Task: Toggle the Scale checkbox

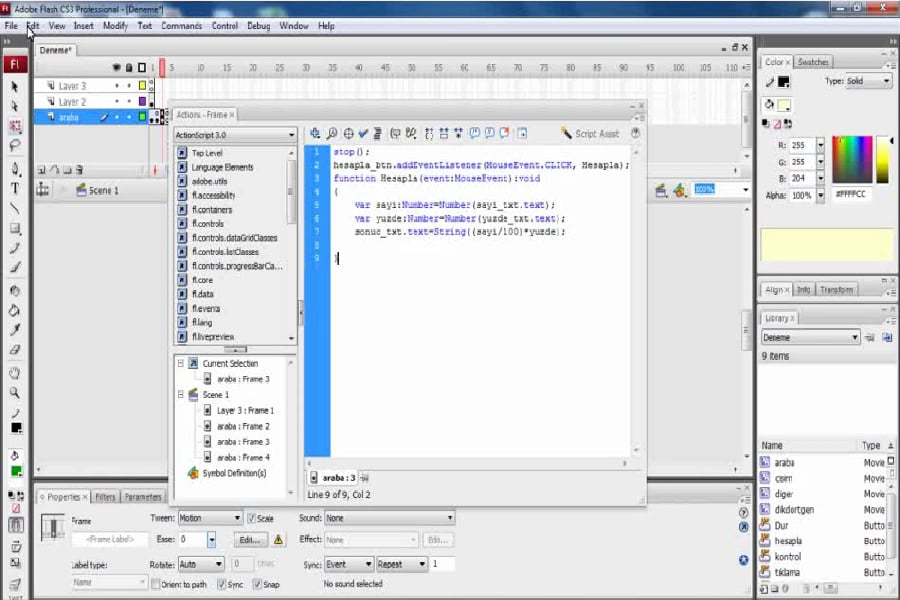Action: pyautogui.click(x=251, y=518)
